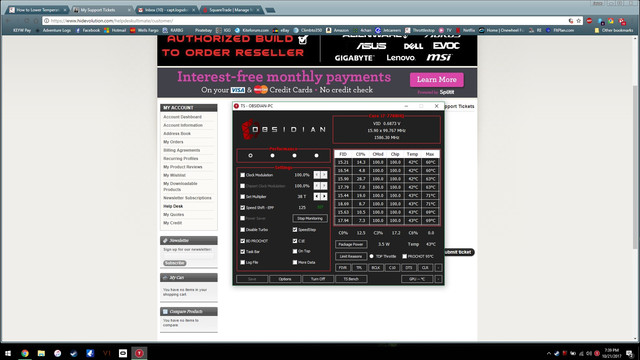This screenshot has width=640, height=360.
Task: Increase the Set Multiplier value with right arrow
Action: click(x=324, y=196)
